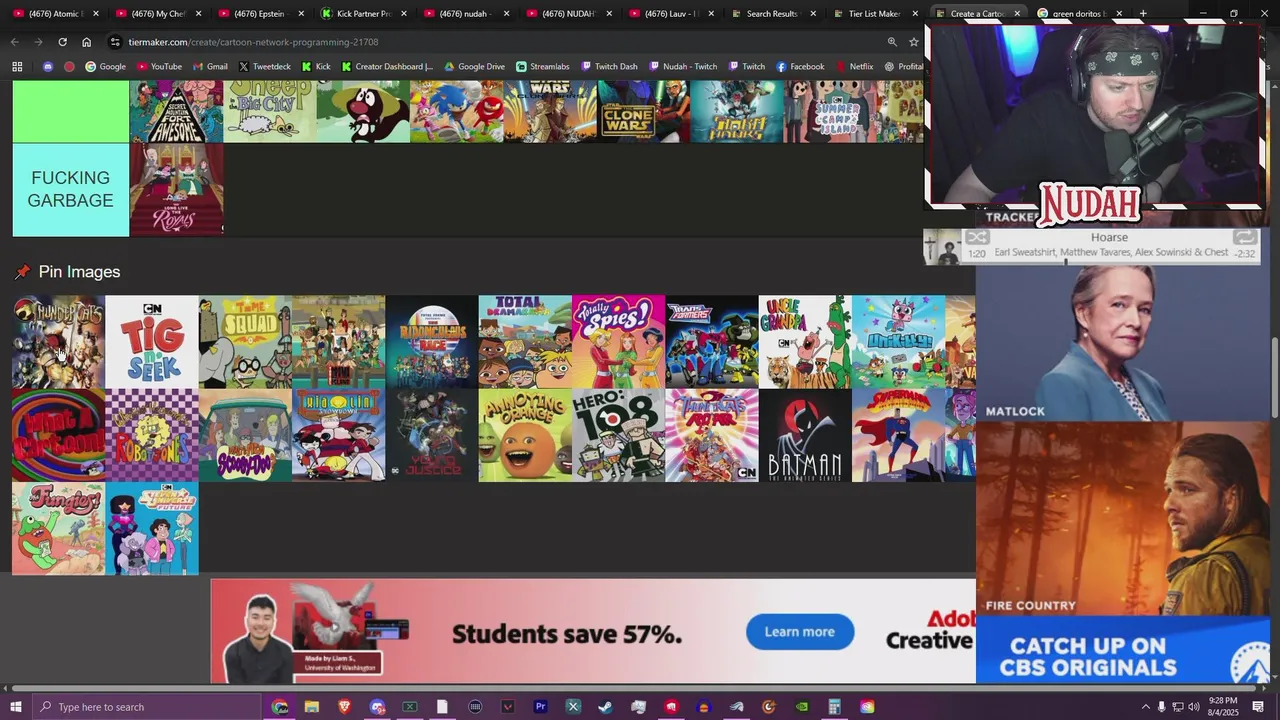View site information icon beside URL

click(x=115, y=42)
